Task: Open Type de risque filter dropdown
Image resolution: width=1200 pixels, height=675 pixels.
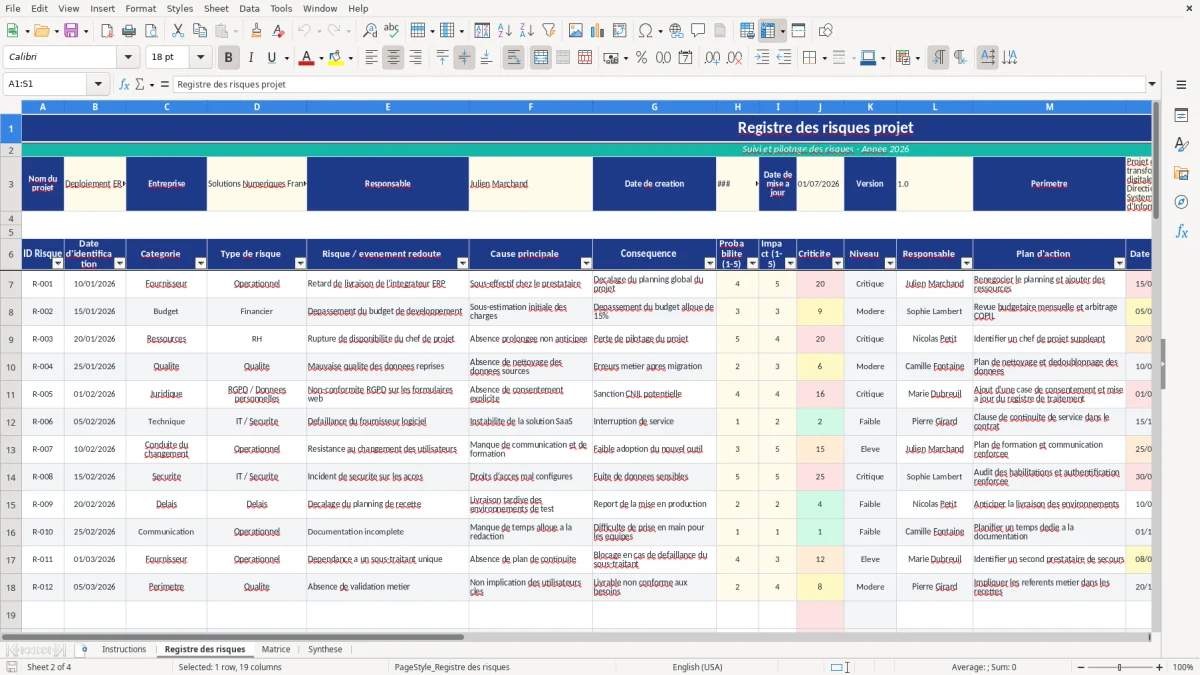Action: (x=300, y=264)
